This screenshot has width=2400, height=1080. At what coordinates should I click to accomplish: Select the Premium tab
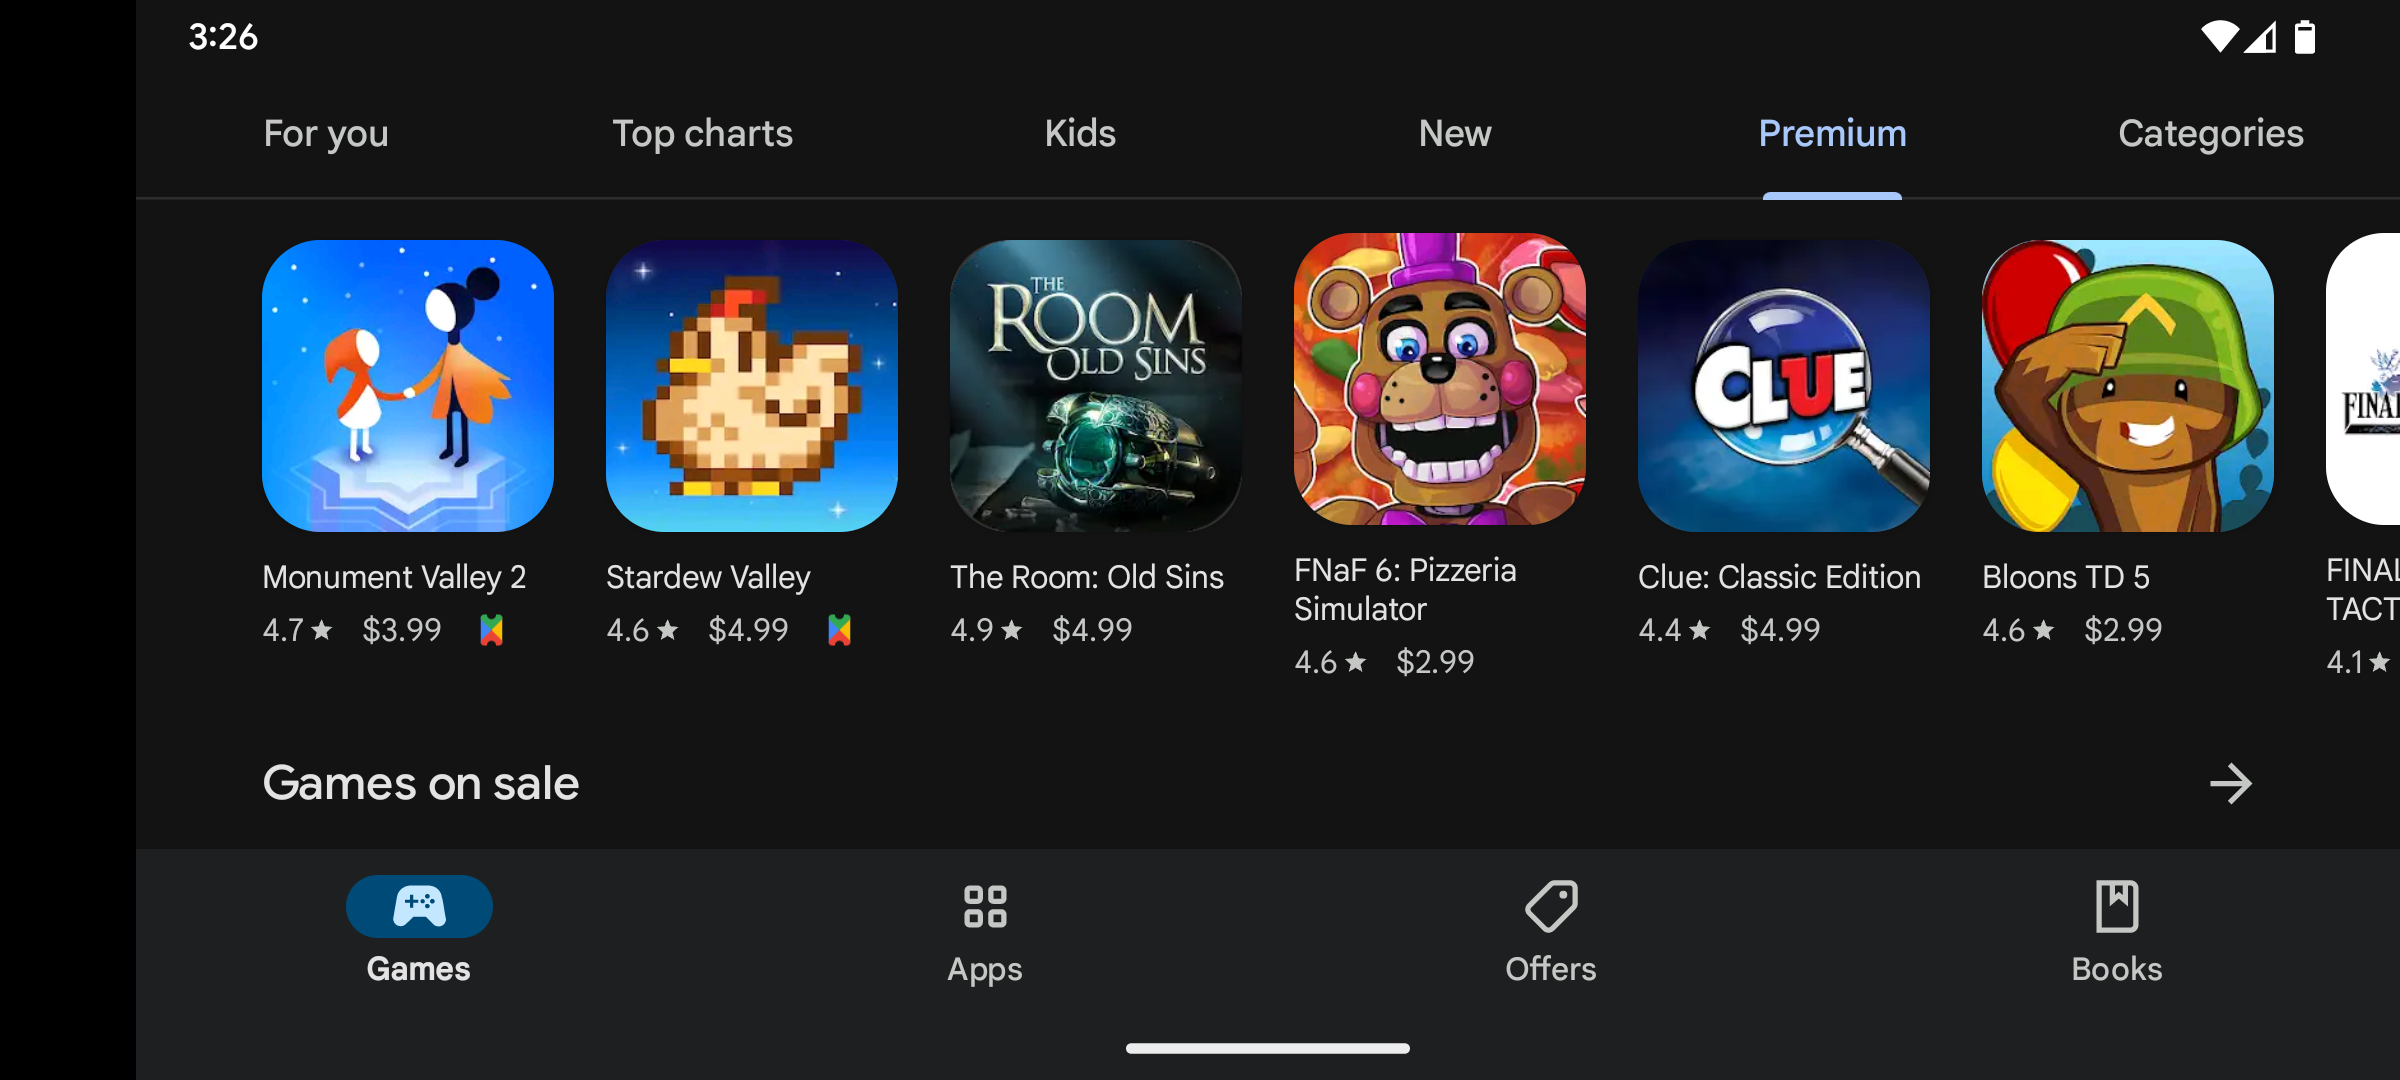click(1832, 133)
